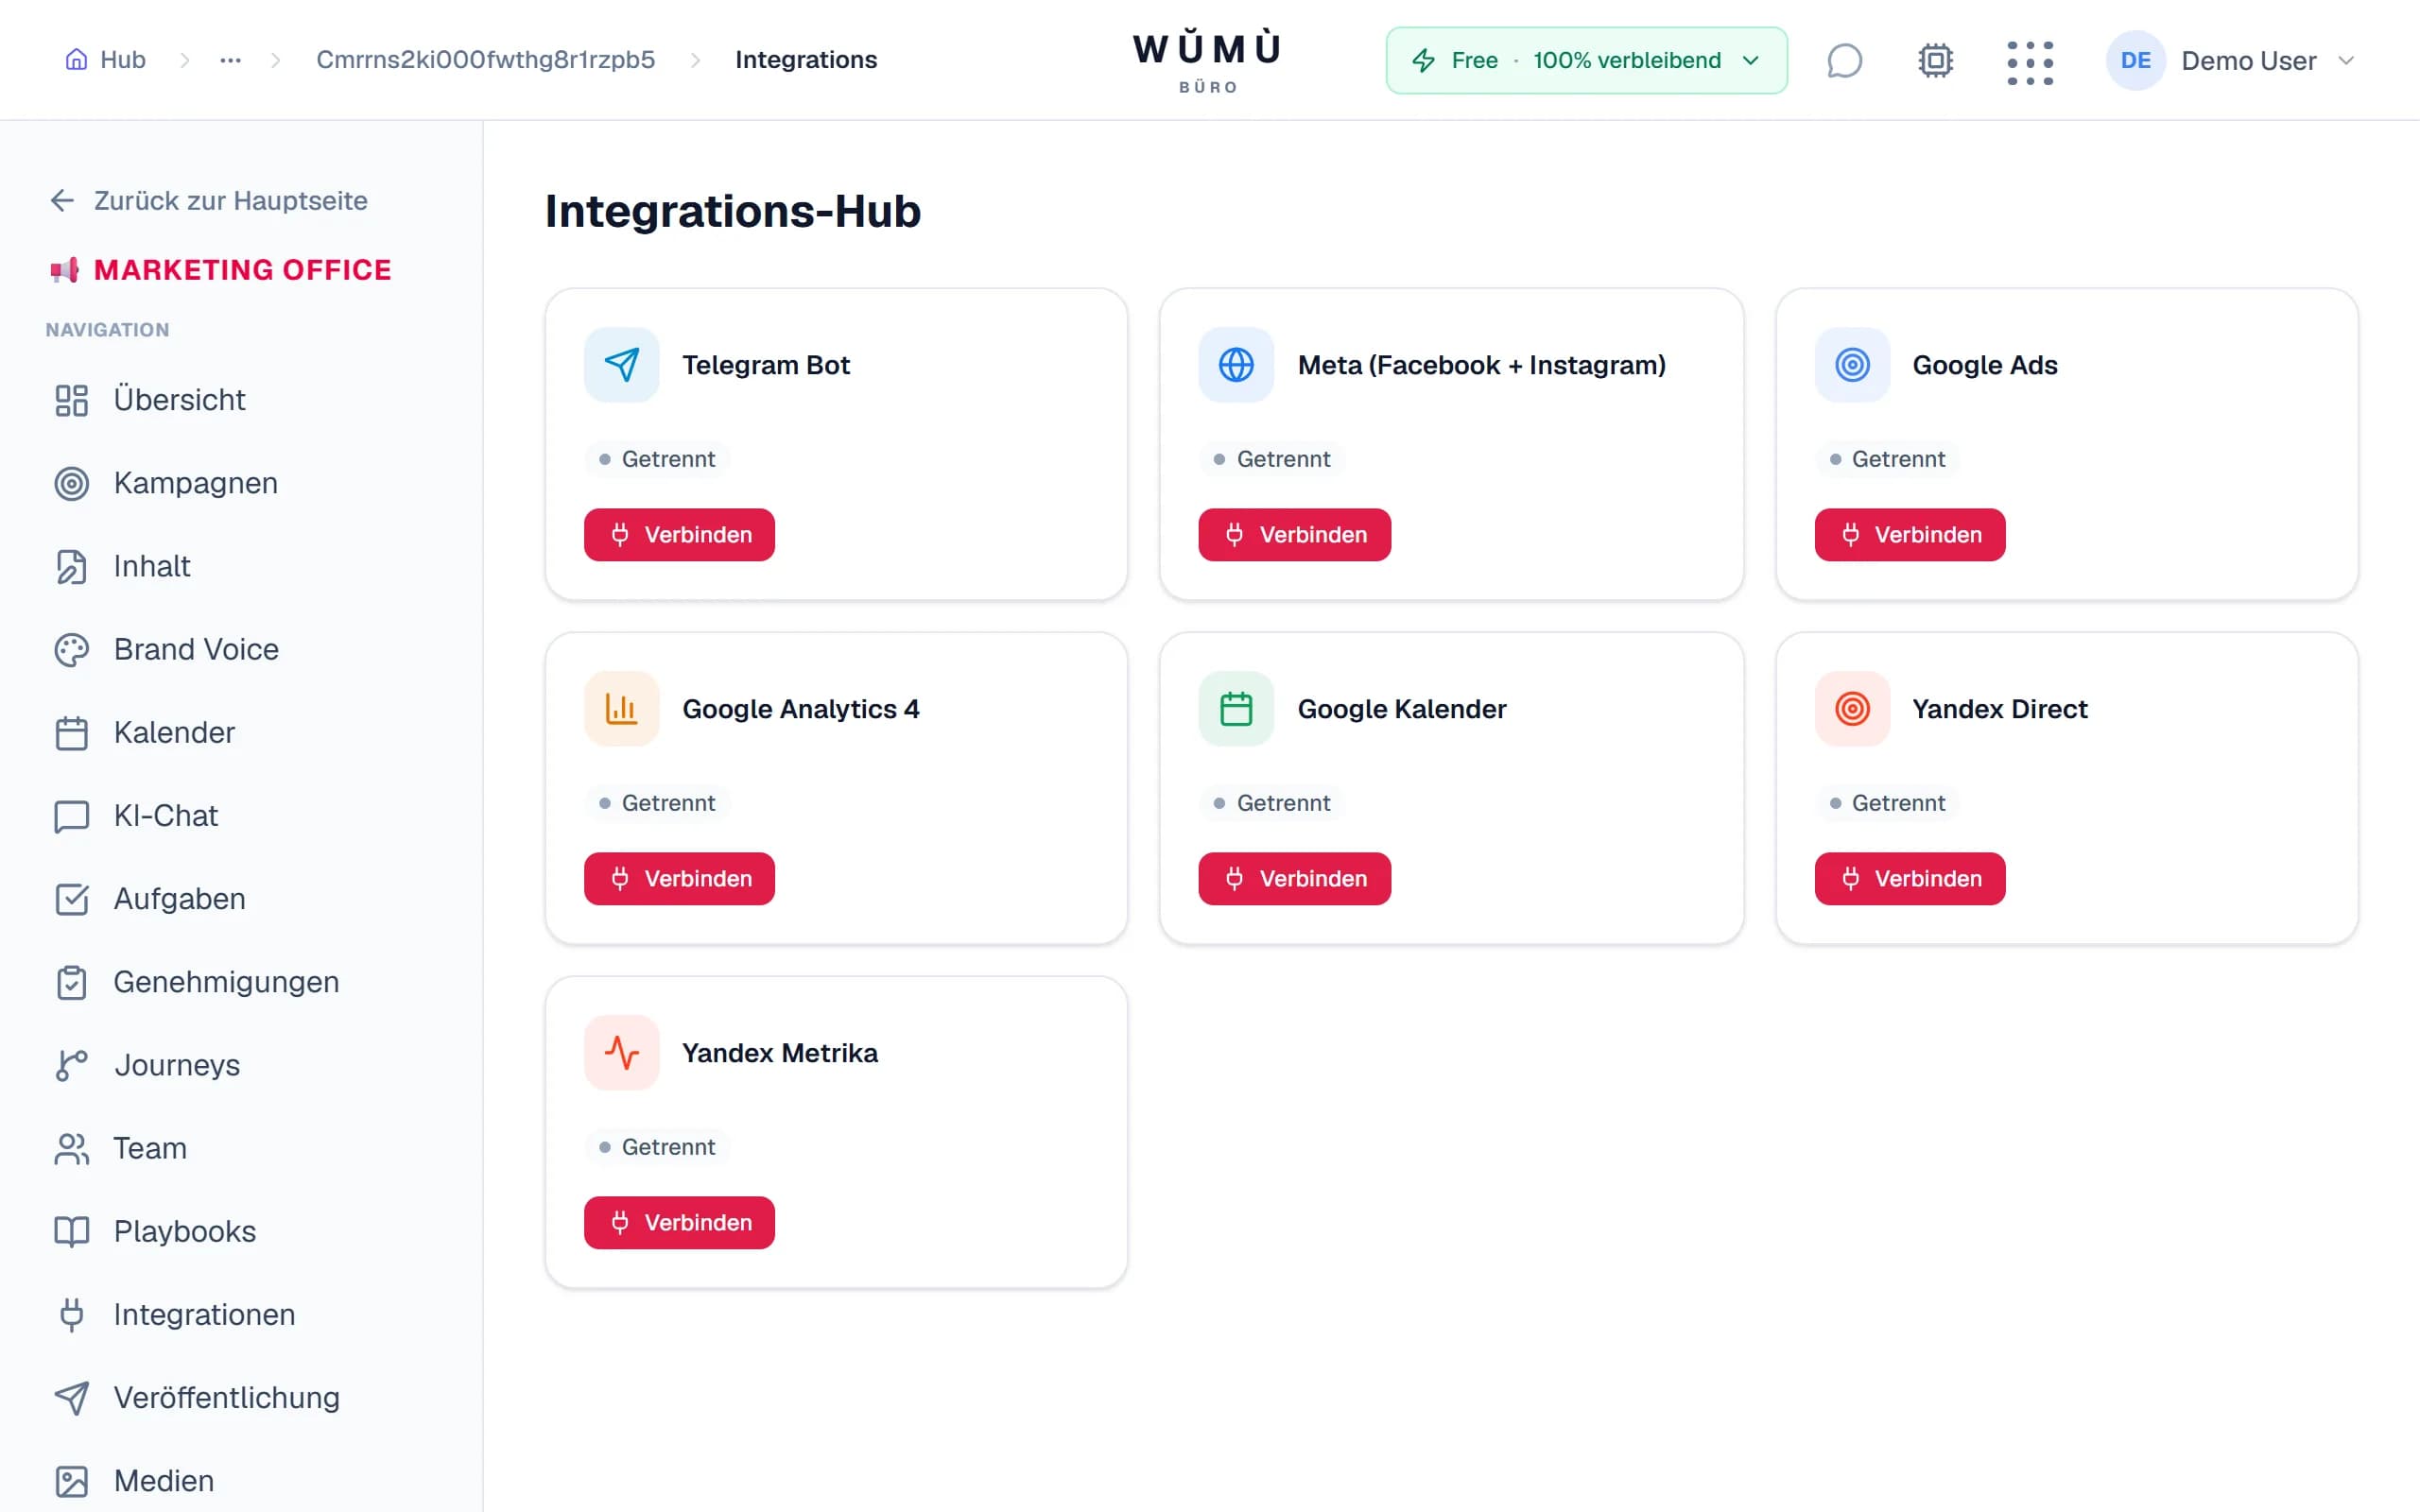Expand the Demo User account menu chevron
Screen dimensions: 2420x1512
(2346, 61)
